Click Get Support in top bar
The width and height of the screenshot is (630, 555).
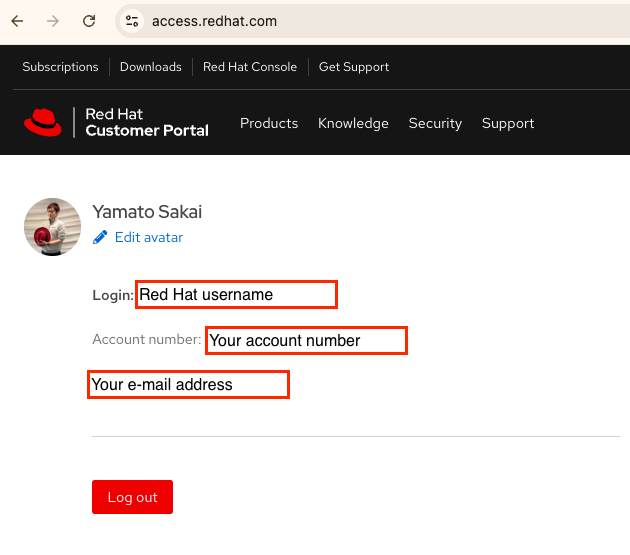tap(353, 67)
